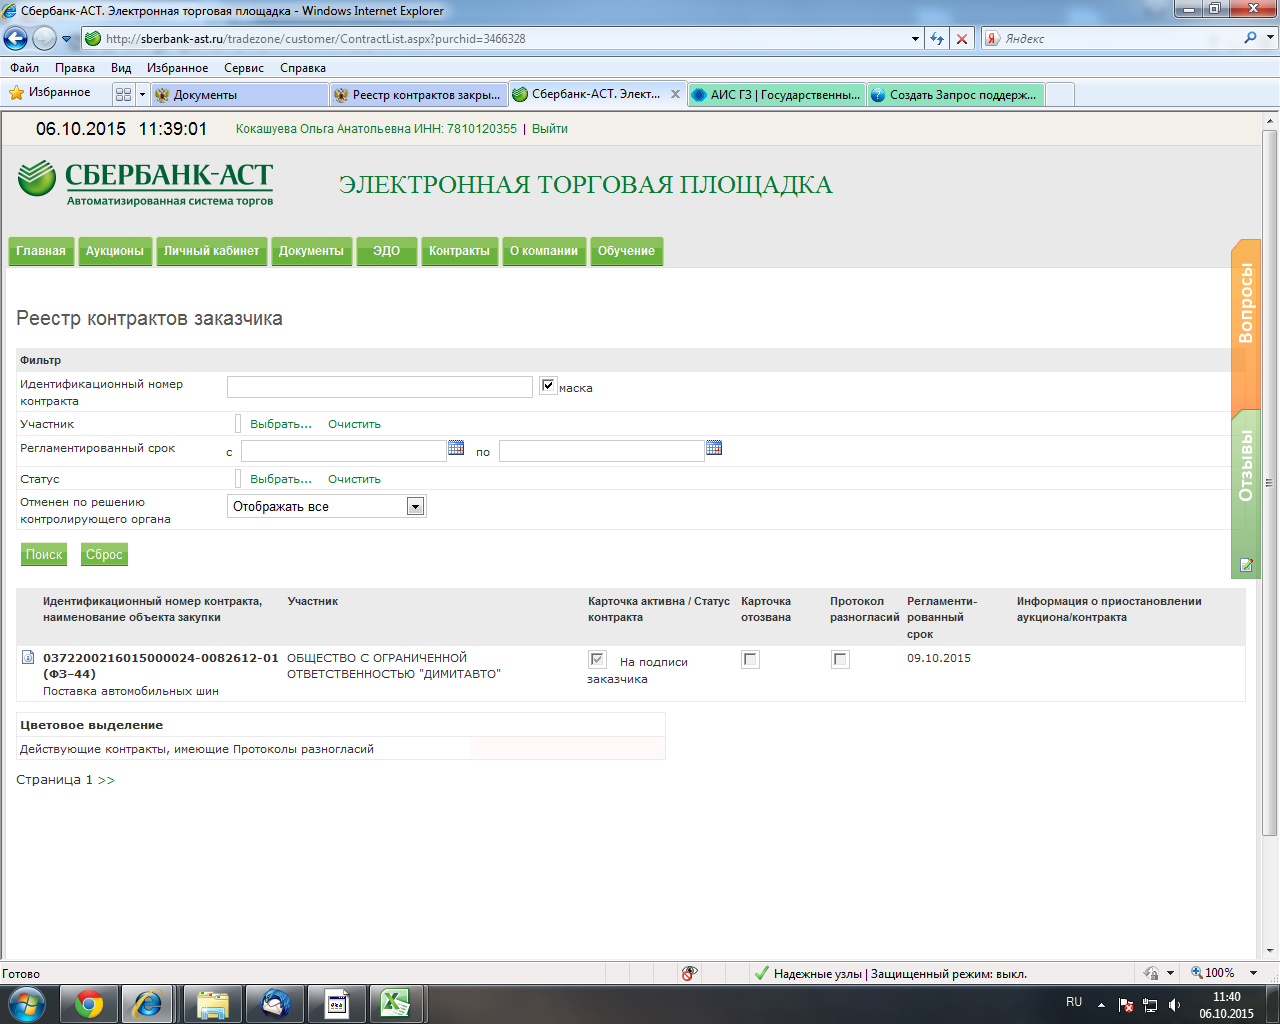Go back with the browser Back arrow

tap(16, 39)
